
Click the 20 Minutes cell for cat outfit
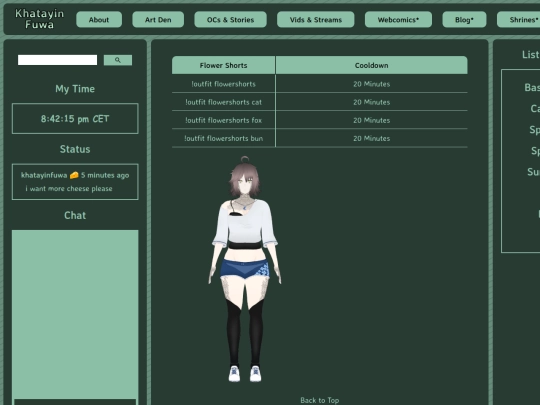pyautogui.click(x=372, y=102)
